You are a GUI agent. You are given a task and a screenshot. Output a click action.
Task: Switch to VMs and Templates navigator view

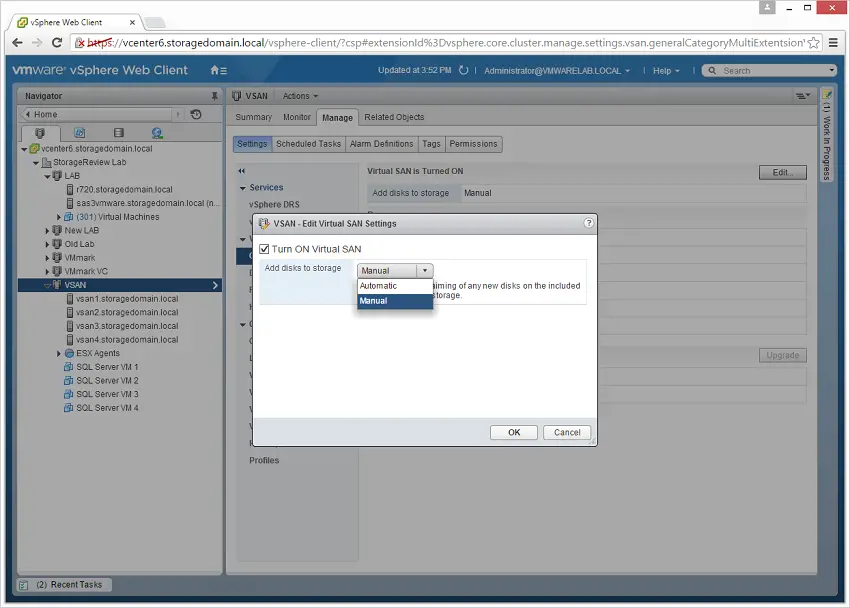pyautogui.click(x=80, y=133)
